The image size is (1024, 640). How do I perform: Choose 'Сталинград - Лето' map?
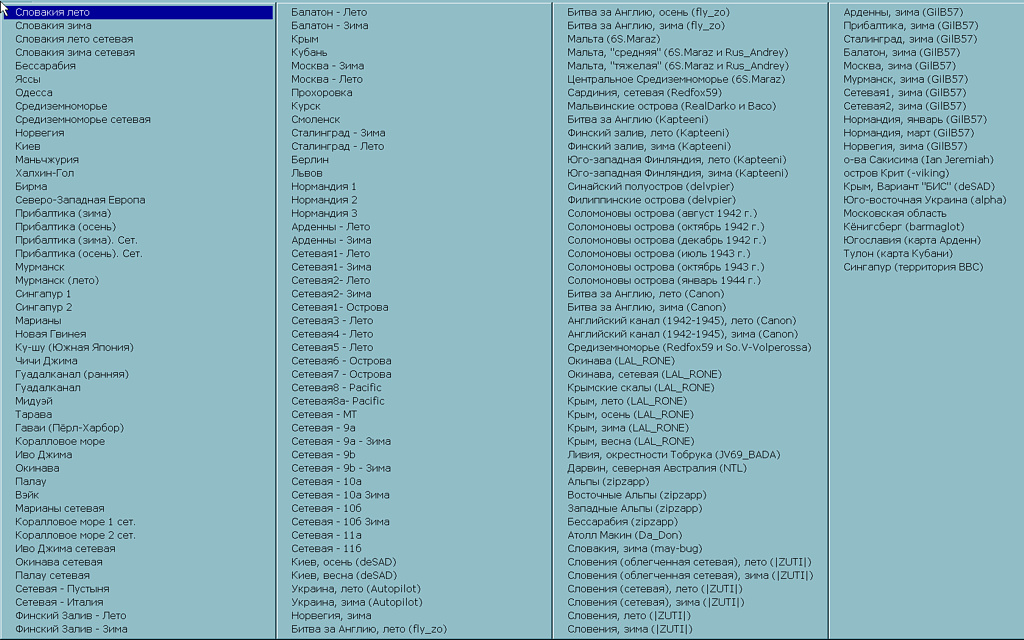pyautogui.click(x=338, y=146)
